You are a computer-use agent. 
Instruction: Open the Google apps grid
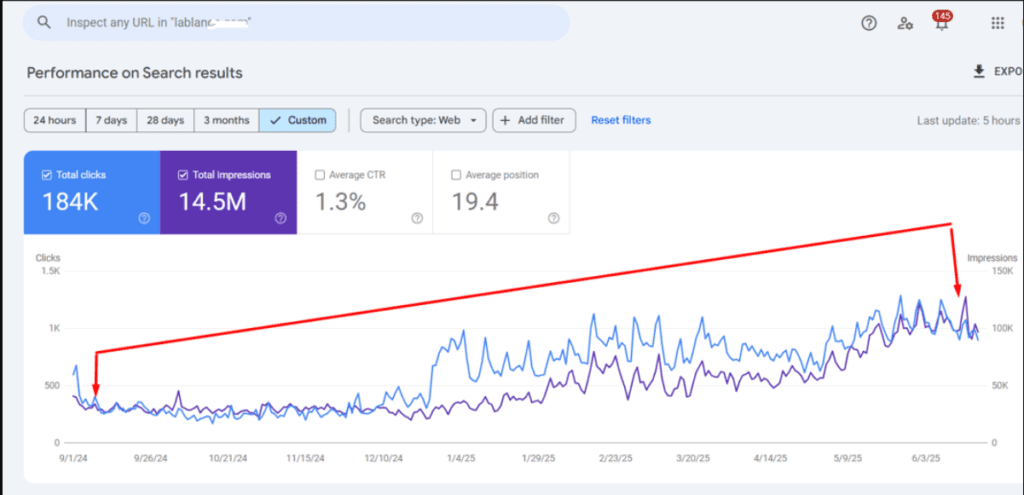pyautogui.click(x=997, y=23)
